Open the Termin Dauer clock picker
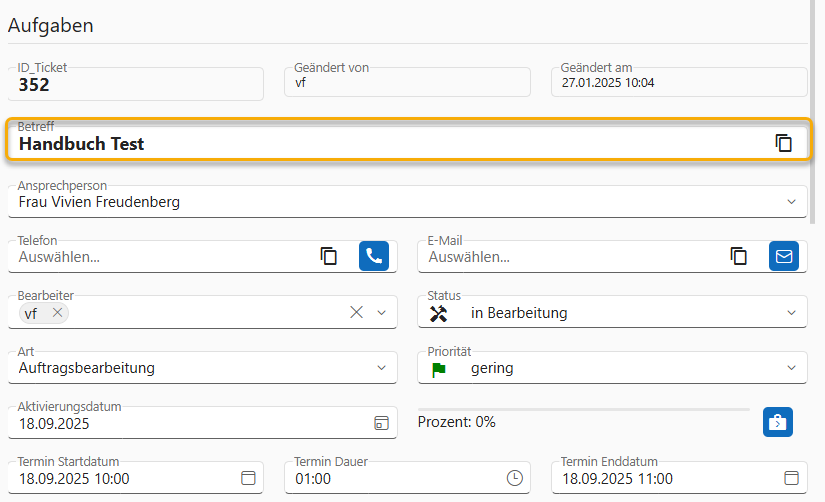The width and height of the screenshot is (825, 502). coord(515,478)
